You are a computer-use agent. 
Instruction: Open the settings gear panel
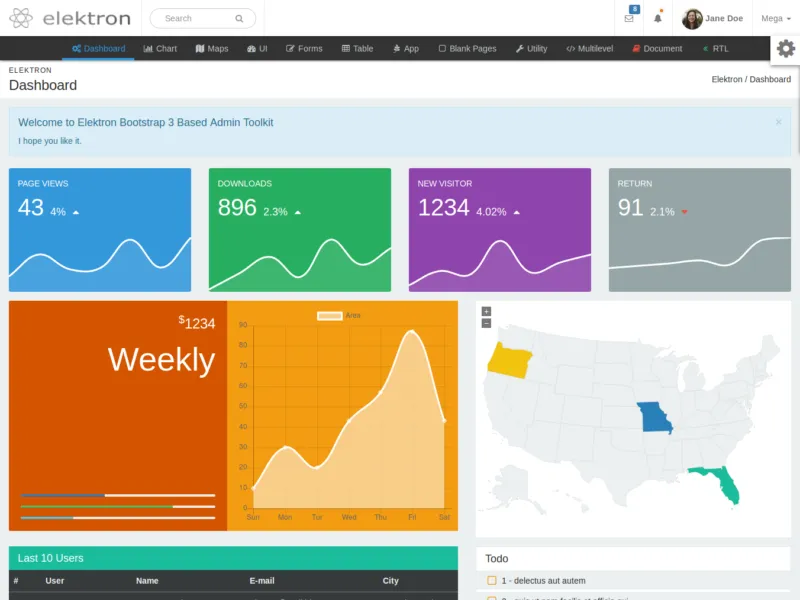786,49
